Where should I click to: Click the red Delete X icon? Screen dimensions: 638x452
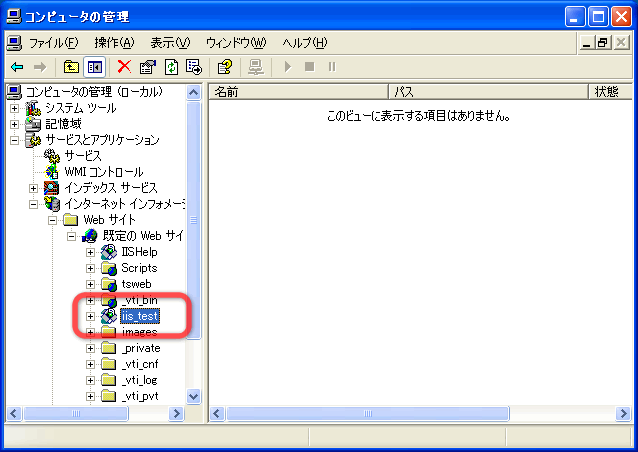[x=124, y=66]
